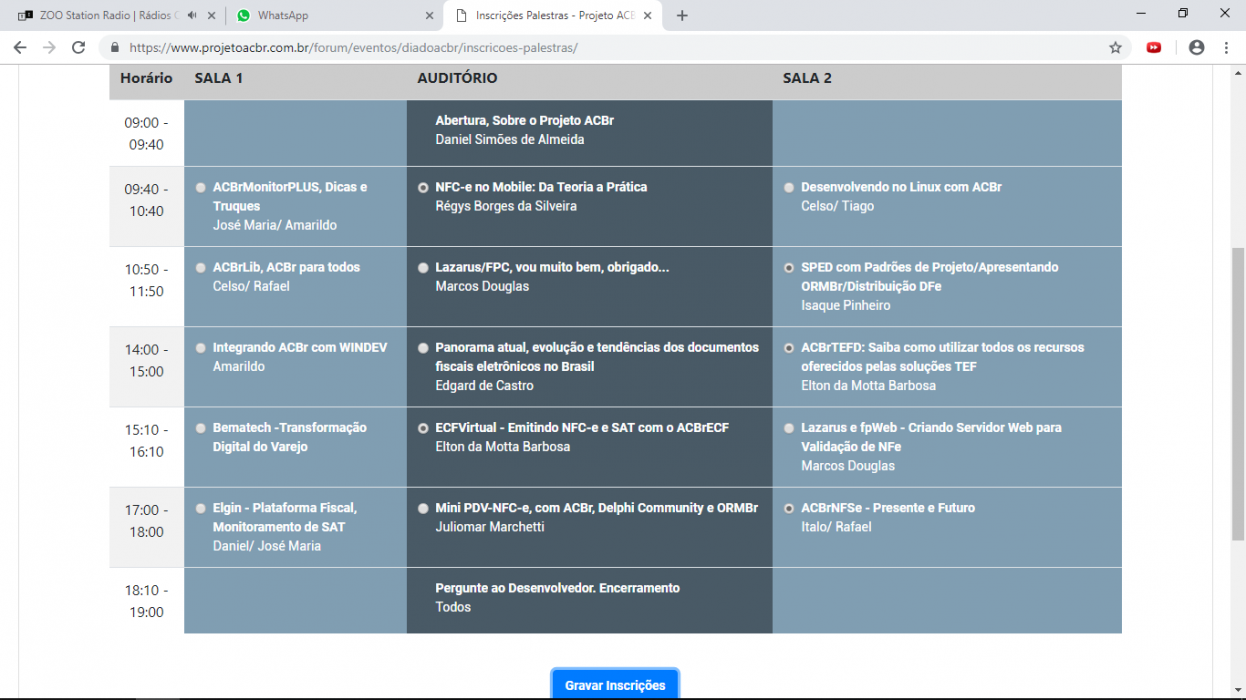
Task: Click the Gravar Inscrições button
Action: tap(615, 685)
